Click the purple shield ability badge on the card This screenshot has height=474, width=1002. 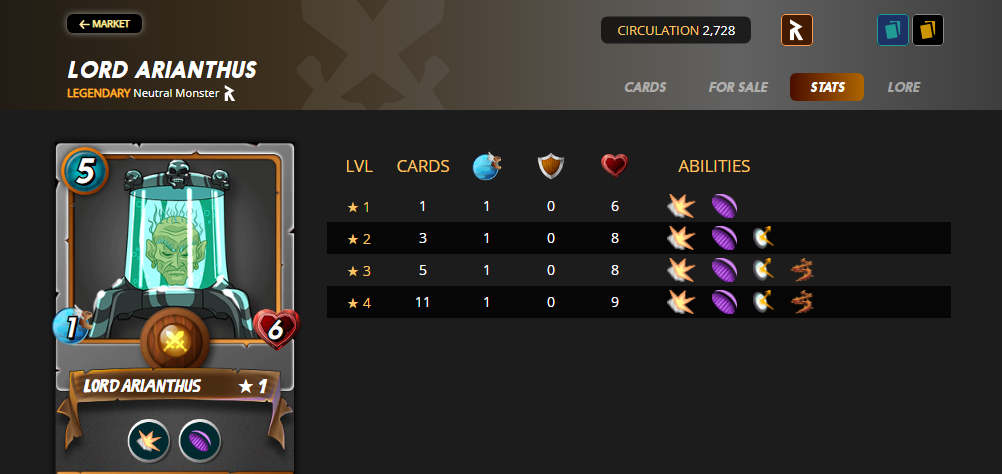tap(200, 441)
